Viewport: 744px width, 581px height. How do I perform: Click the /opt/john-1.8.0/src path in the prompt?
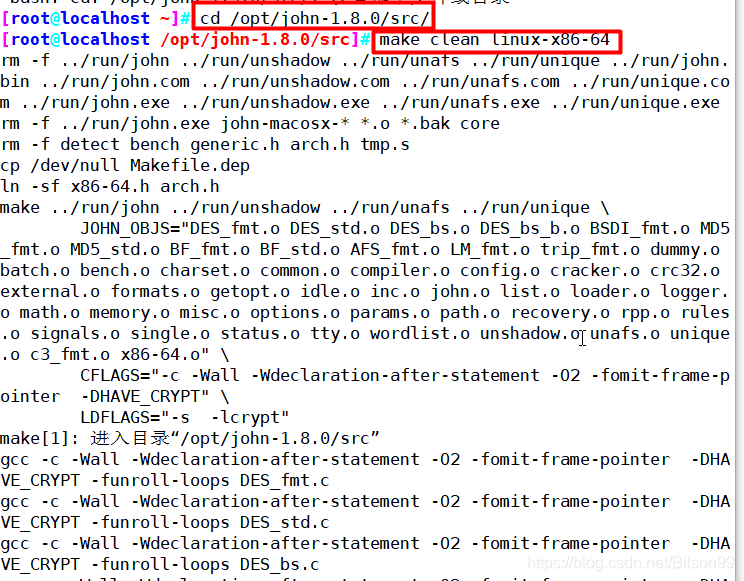(x=255, y=39)
